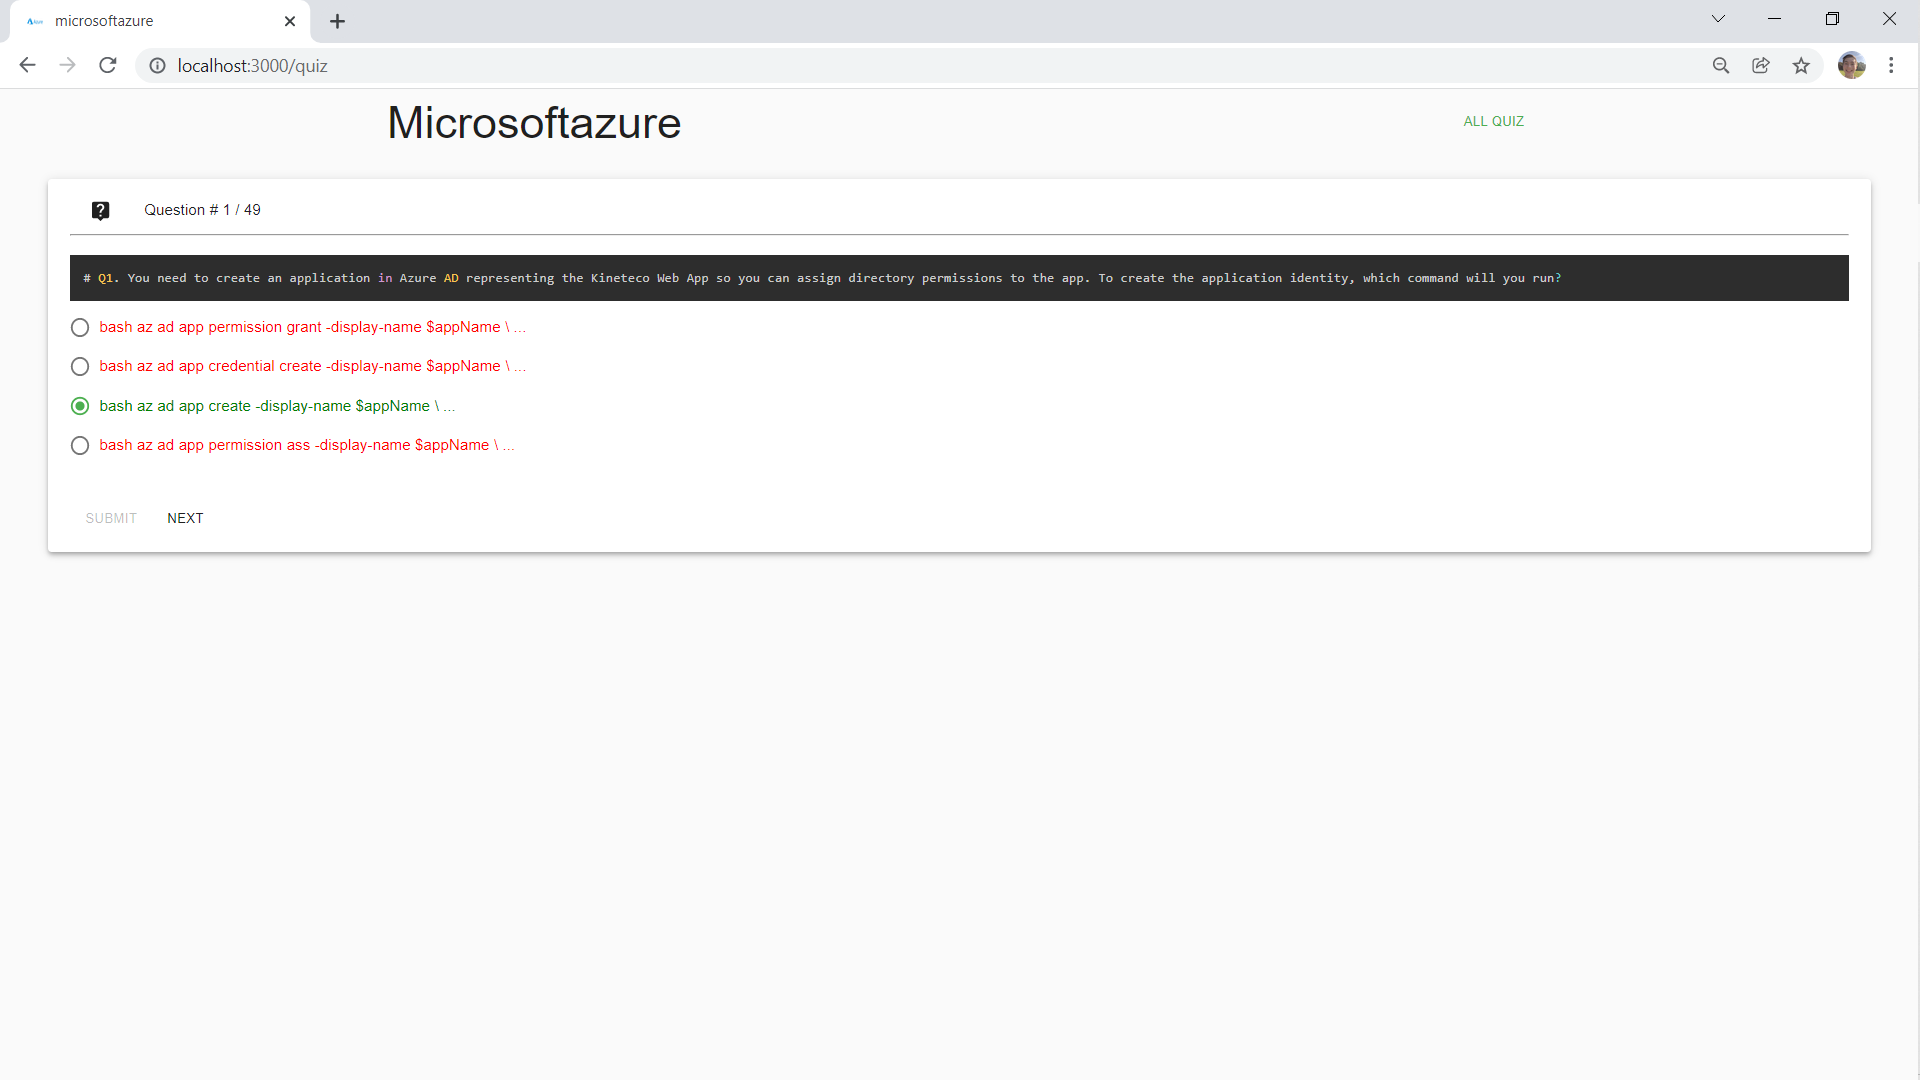
Task: Open the Chrome profile avatar
Action: 1851,66
